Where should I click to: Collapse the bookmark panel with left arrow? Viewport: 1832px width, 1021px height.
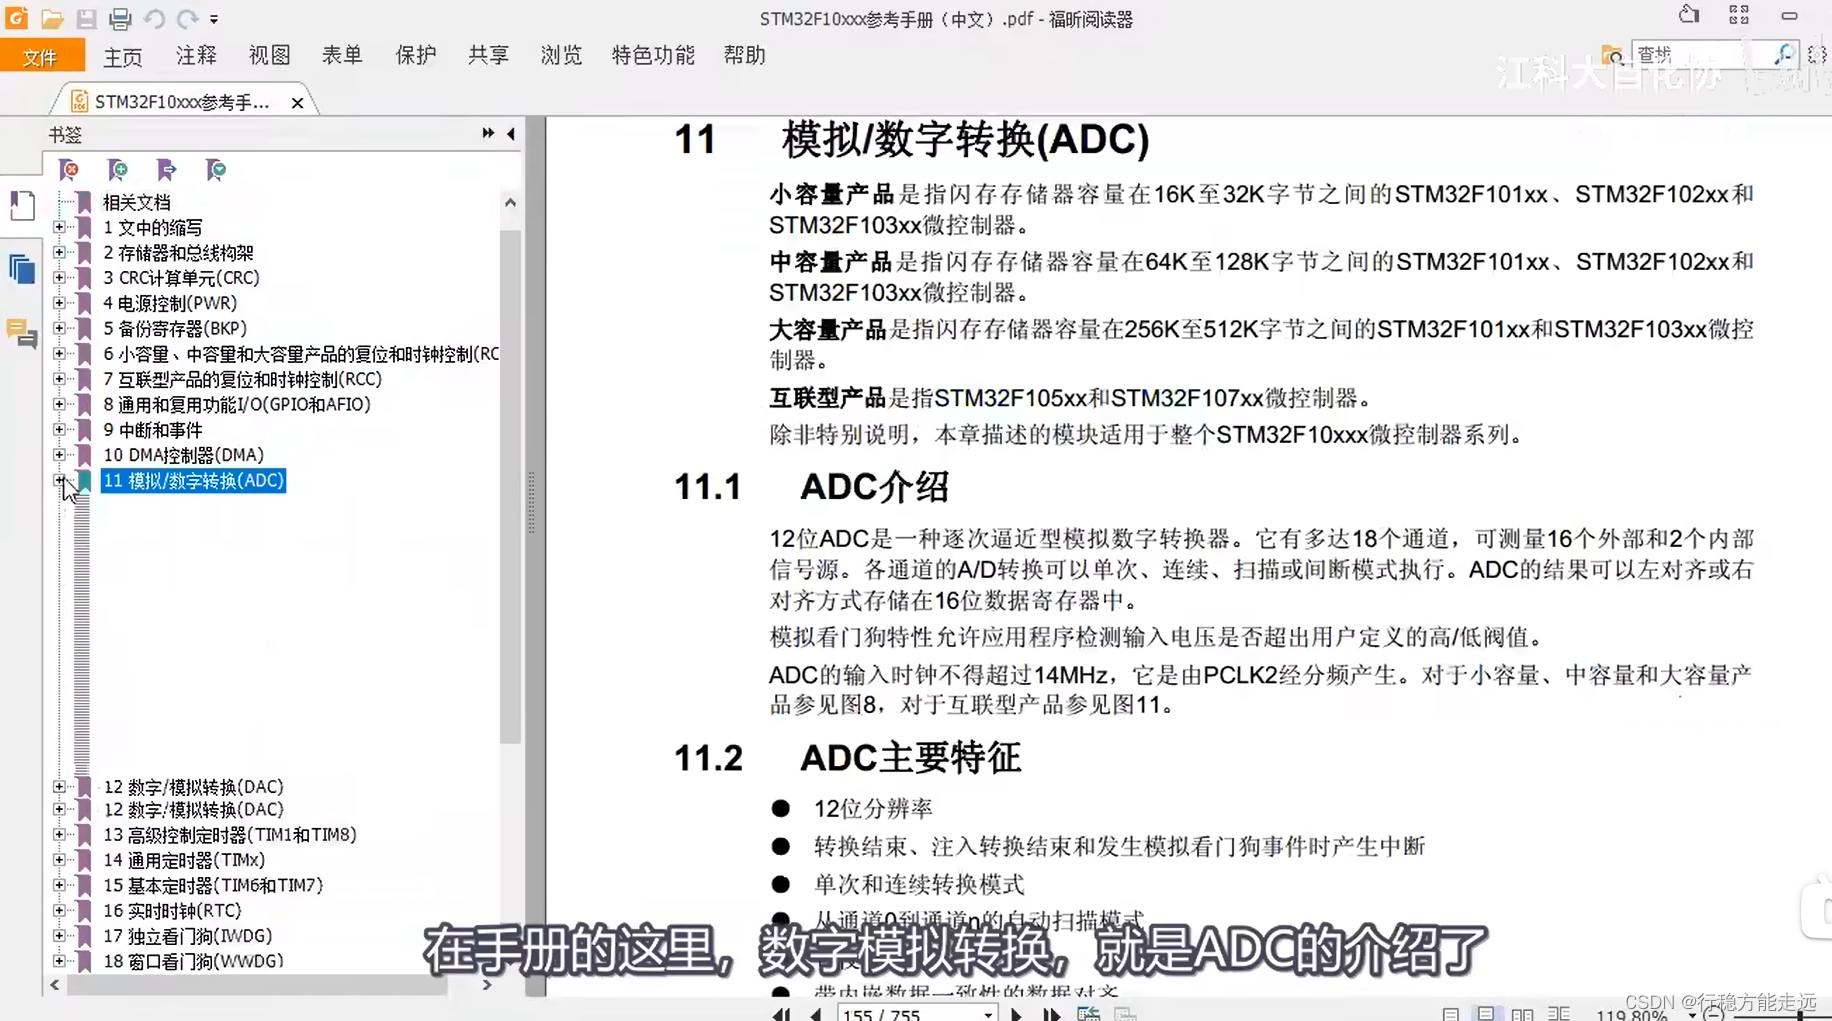click(511, 133)
